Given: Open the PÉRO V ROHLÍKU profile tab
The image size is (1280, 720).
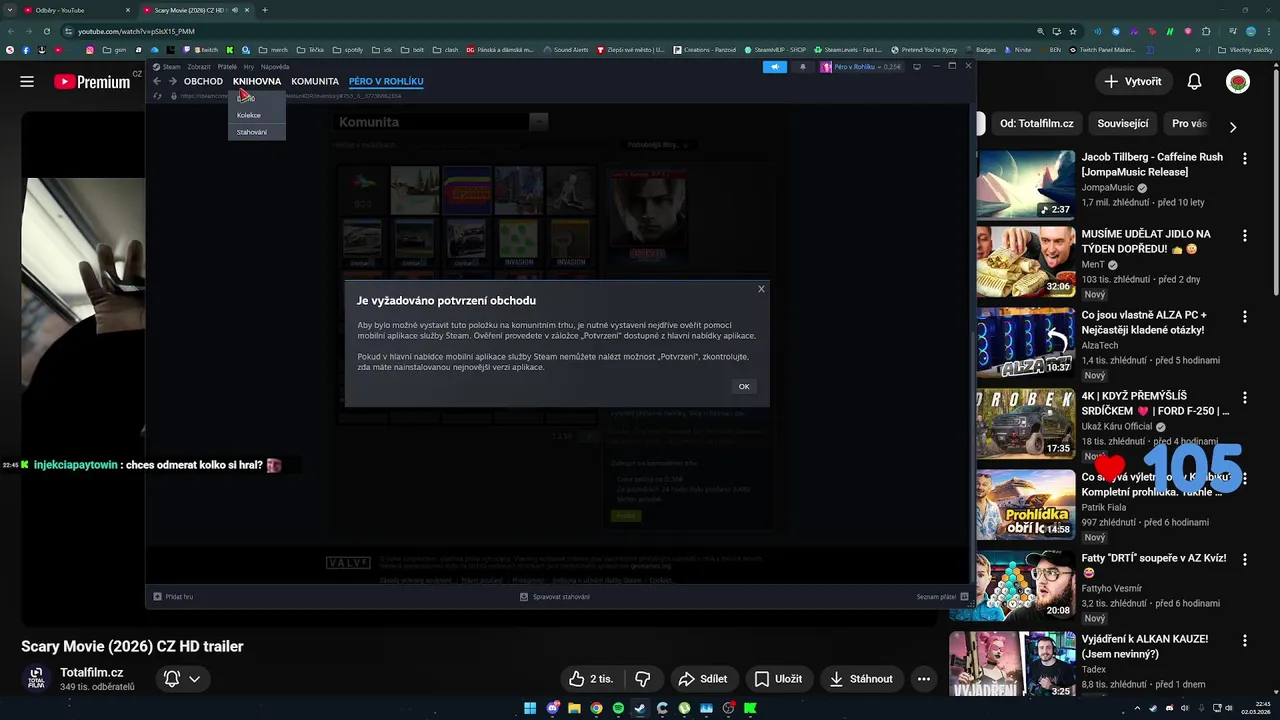Looking at the screenshot, I should click(386, 81).
